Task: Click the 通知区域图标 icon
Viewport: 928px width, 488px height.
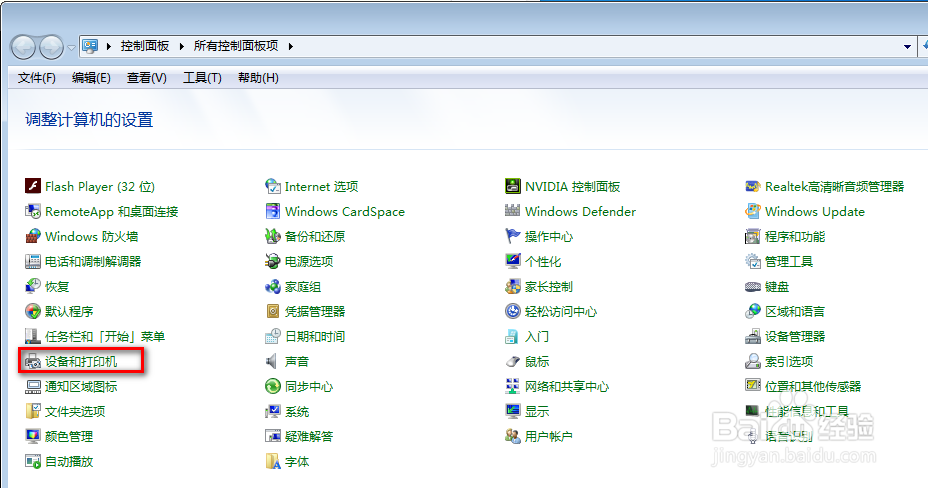Action: 33,386
